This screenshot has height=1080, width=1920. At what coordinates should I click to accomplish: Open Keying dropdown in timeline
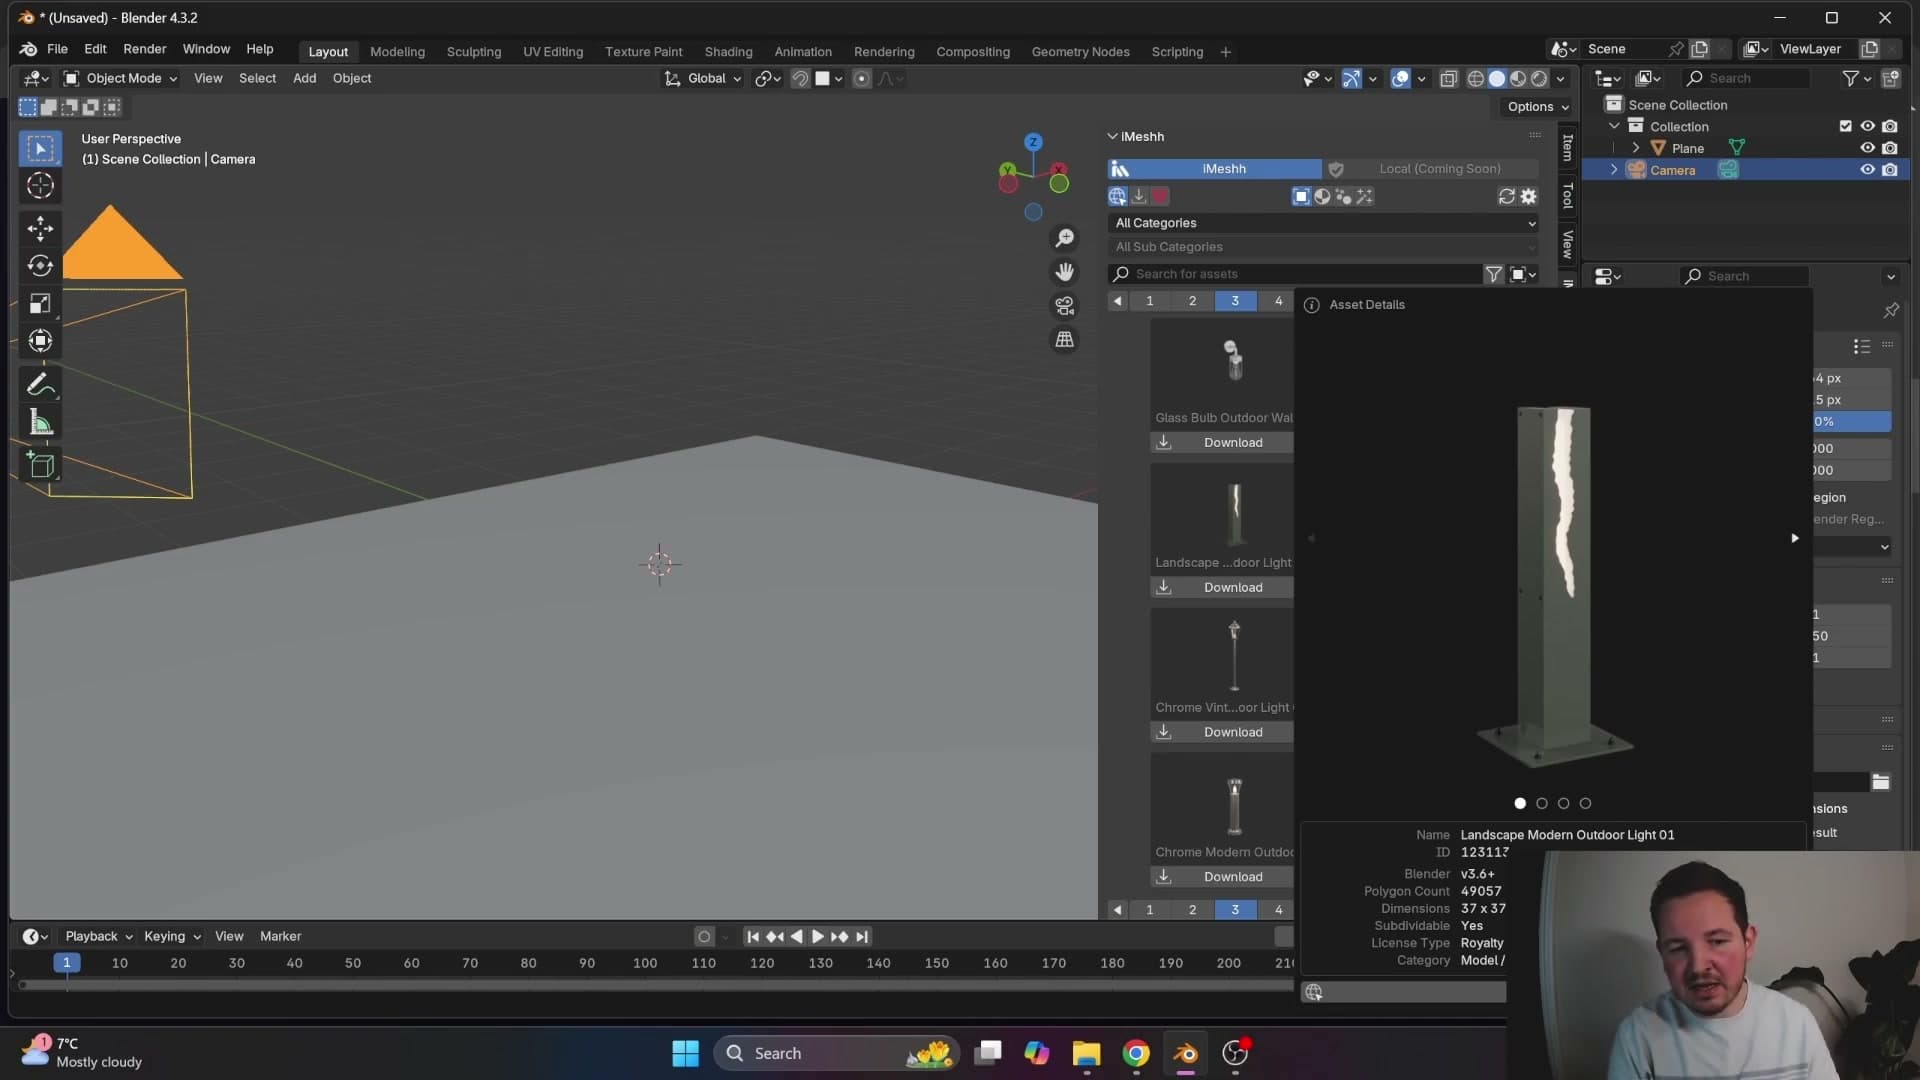(x=172, y=937)
